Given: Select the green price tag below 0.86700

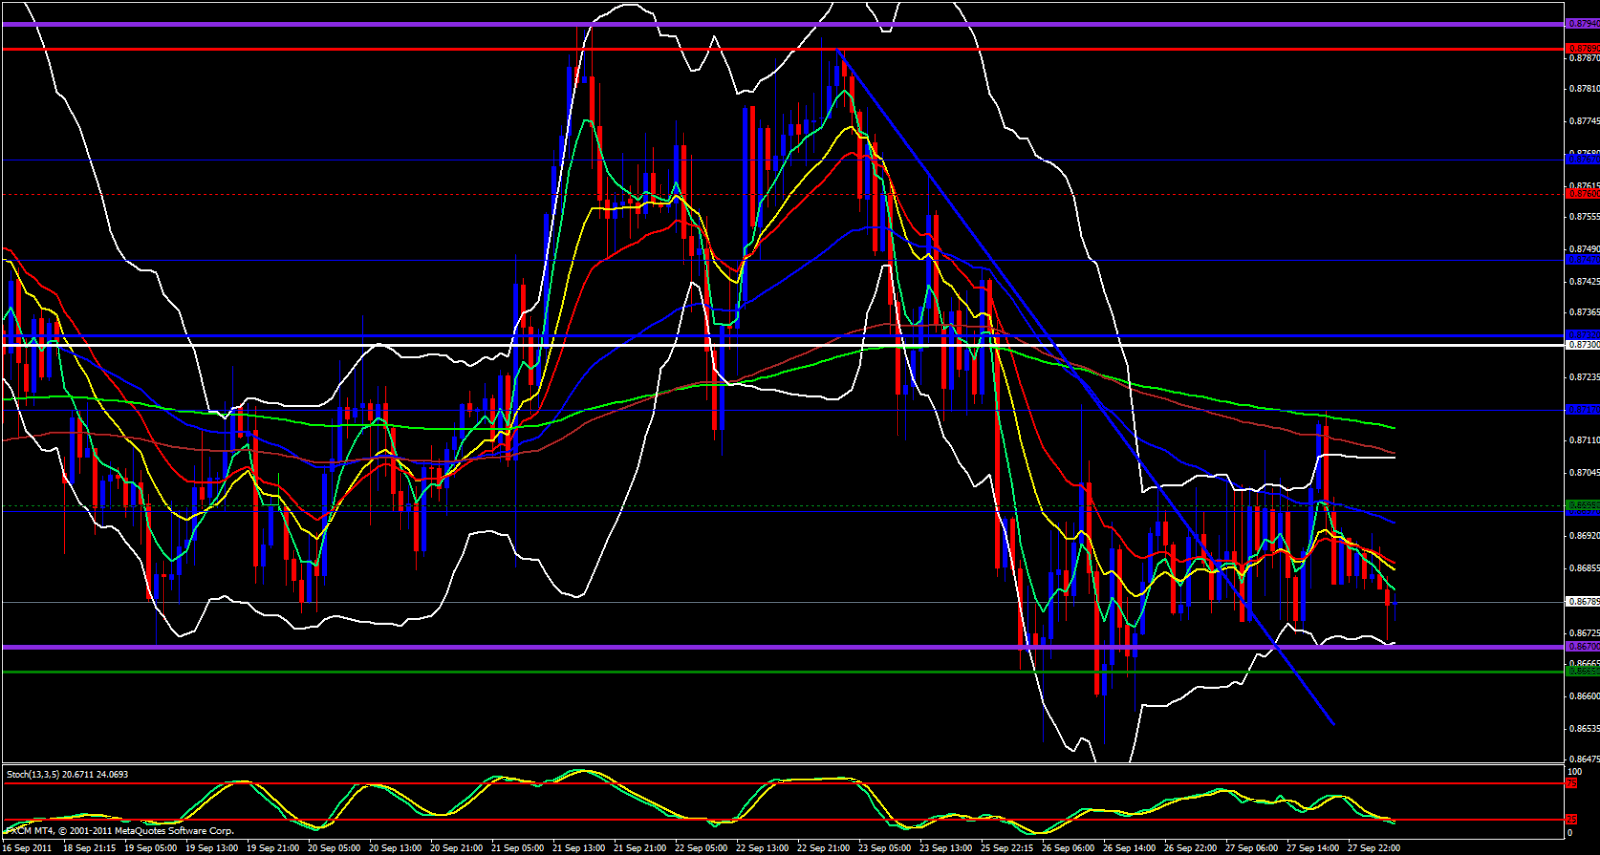Looking at the screenshot, I should click(1583, 671).
